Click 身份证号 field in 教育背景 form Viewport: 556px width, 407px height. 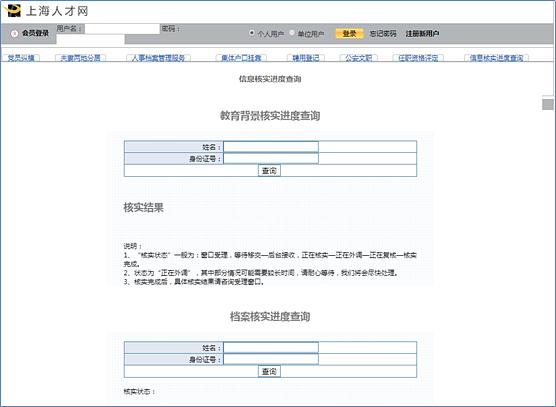coord(271,158)
